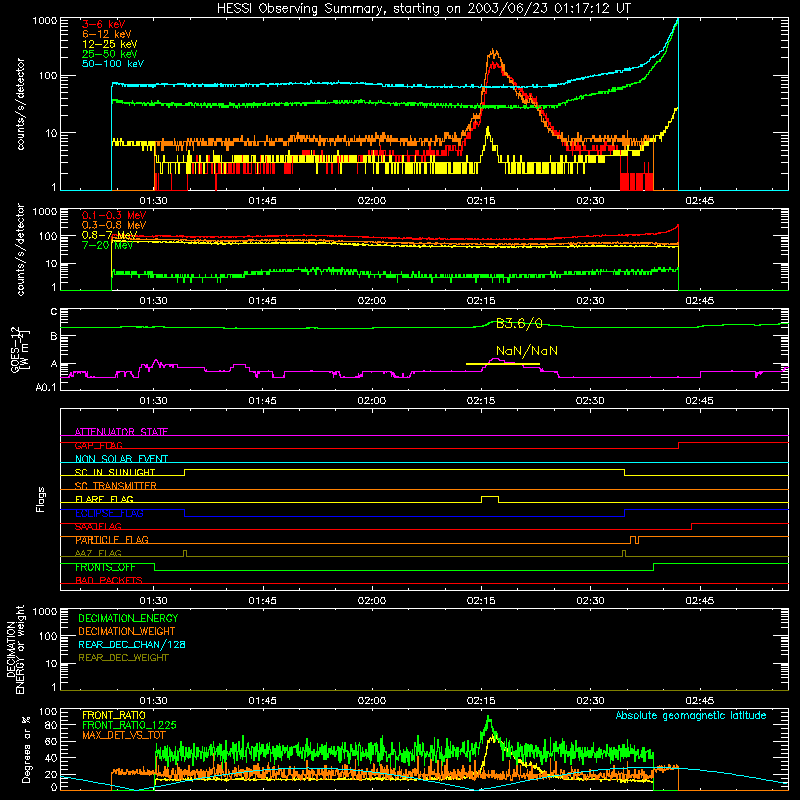Select the "SAA_FLAG" label
The height and width of the screenshot is (800, 800).
tap(98, 527)
